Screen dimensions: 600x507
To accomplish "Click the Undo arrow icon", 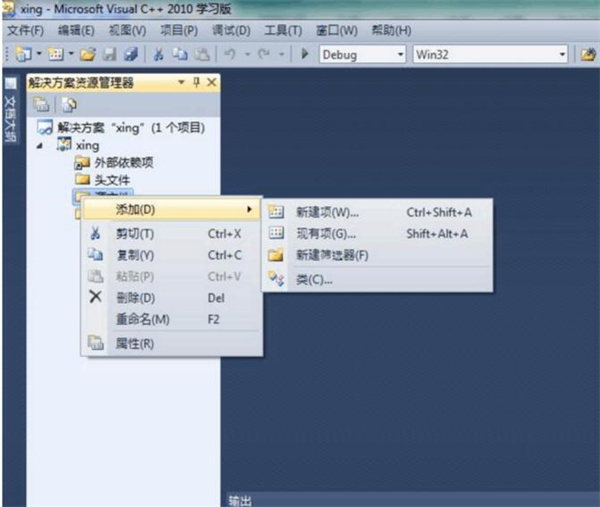I will point(230,54).
